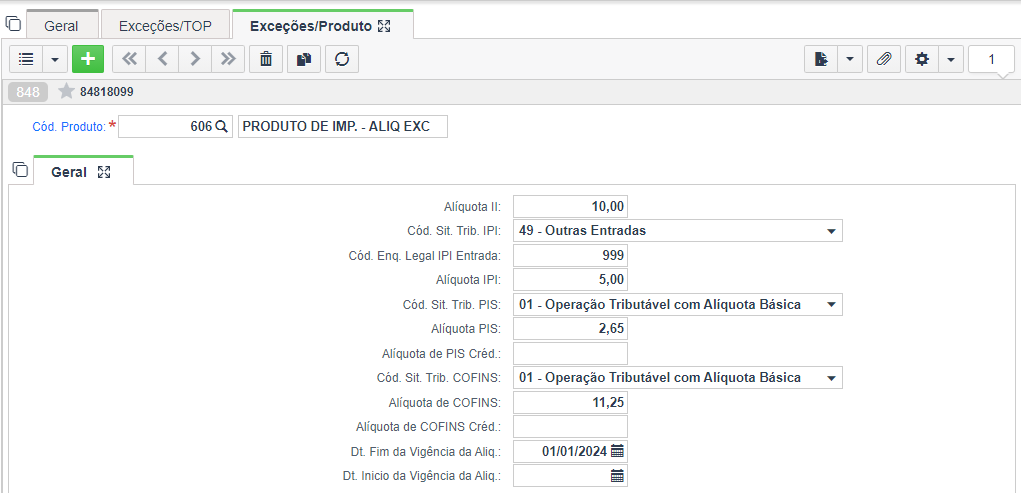
Task: Click the 84818099 record title text
Action: coord(107,92)
